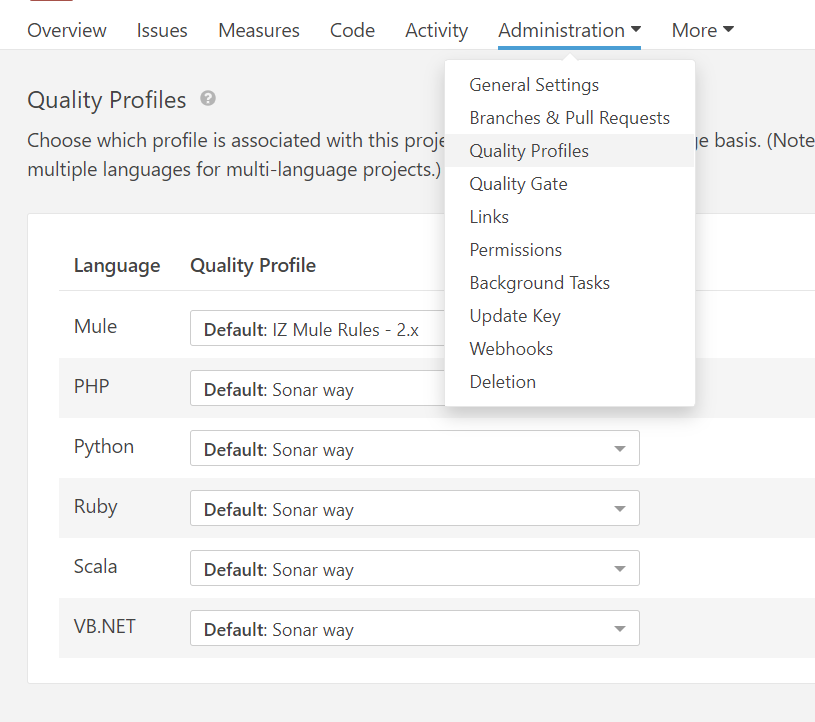Screen dimensions: 815x722
Task: Select Update Key menu entry
Action: tap(570, 316)
